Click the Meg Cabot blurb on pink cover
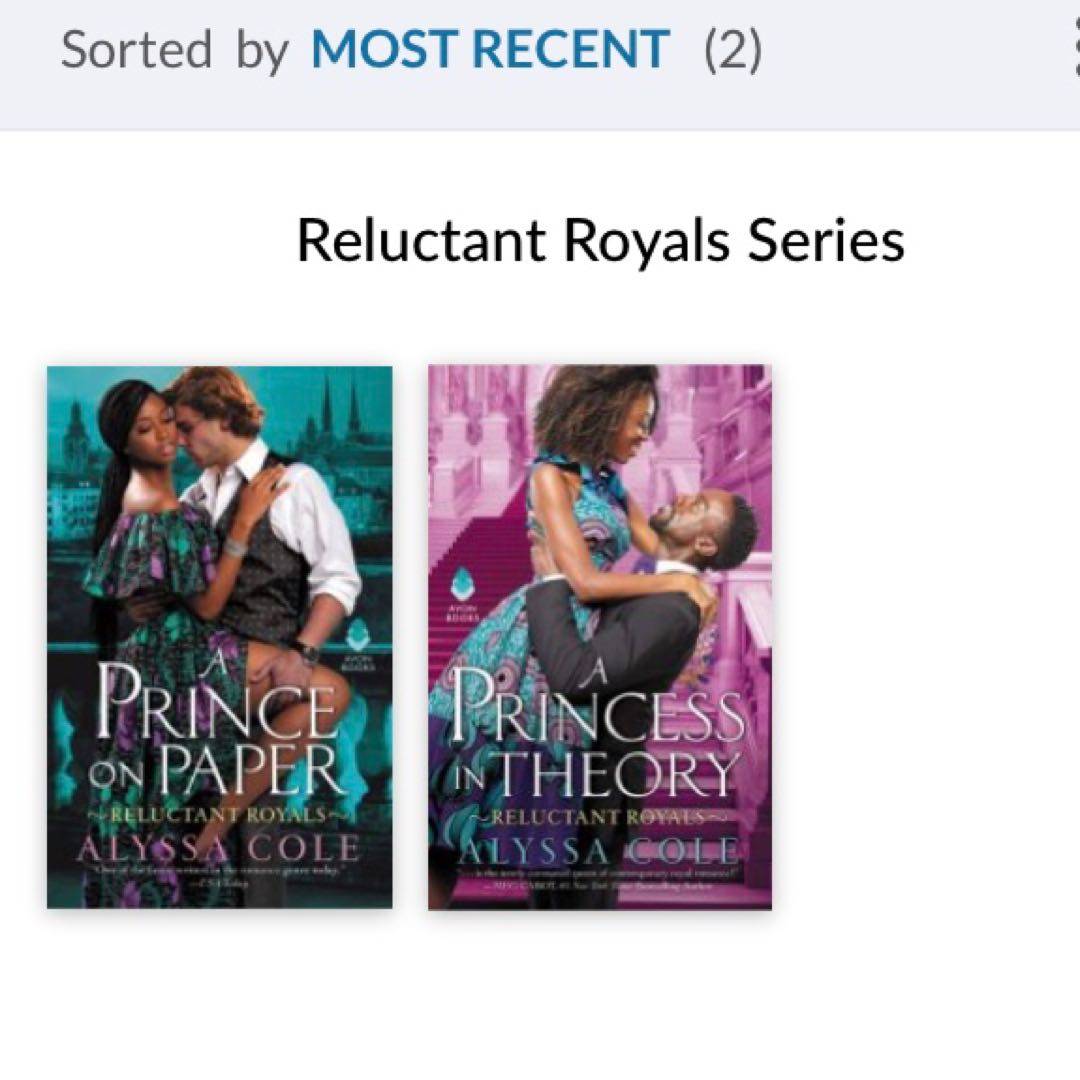Image resolution: width=1080 pixels, height=1080 pixels. pyautogui.click(x=598, y=880)
